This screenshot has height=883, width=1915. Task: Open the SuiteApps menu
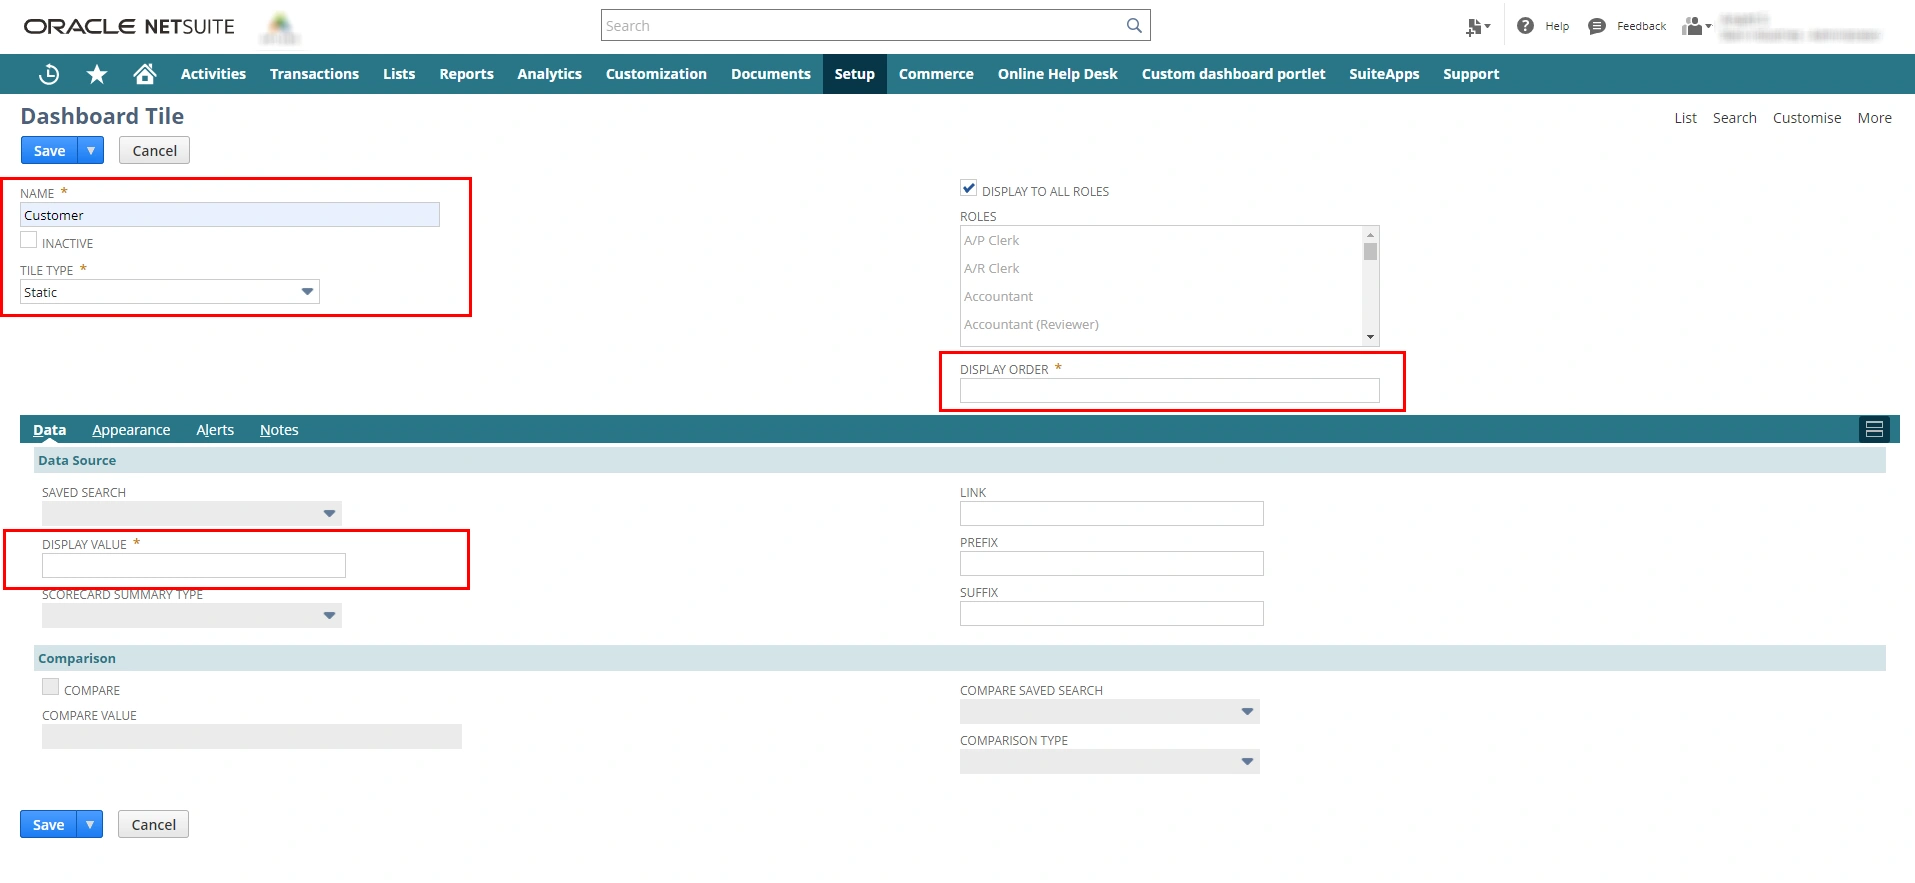[1384, 74]
